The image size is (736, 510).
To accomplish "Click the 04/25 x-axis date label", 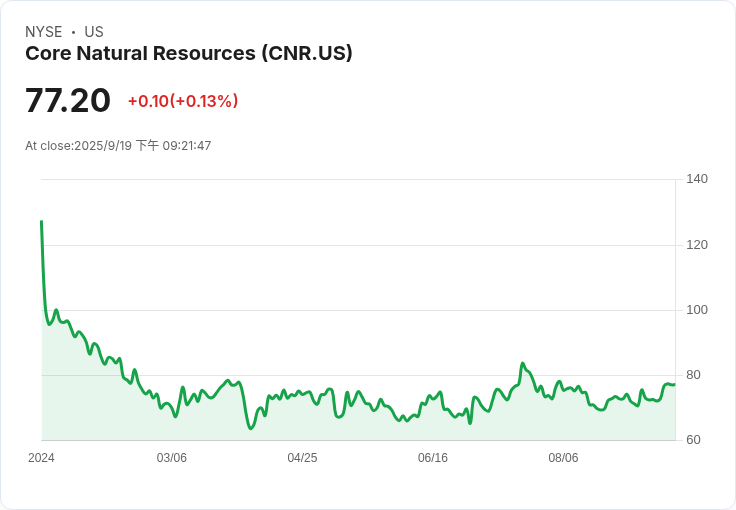I will click(302, 458).
